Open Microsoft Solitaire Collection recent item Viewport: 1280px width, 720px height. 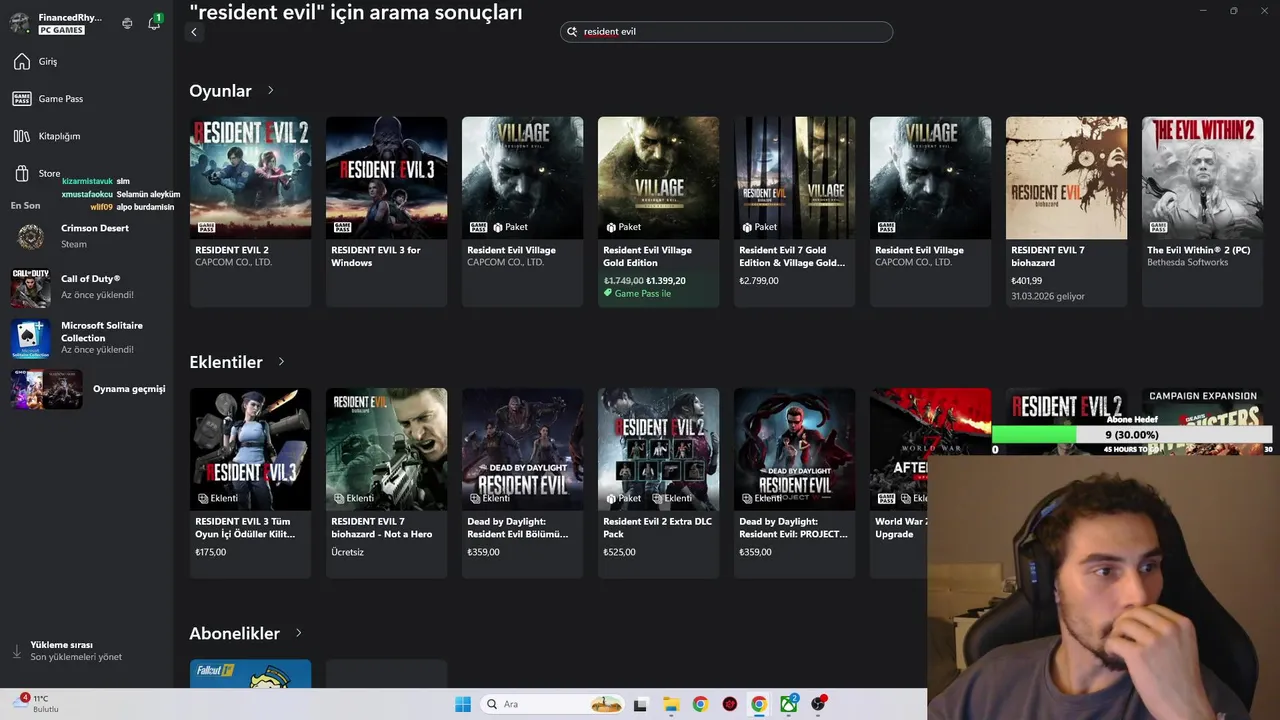87,338
